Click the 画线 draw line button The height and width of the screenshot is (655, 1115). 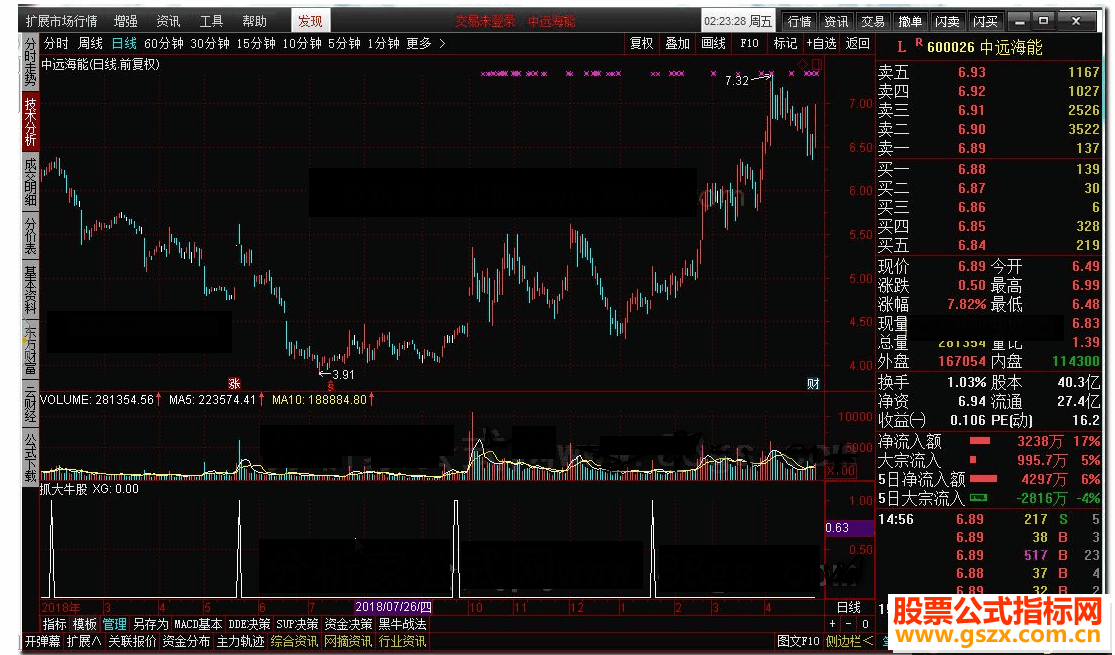(x=713, y=43)
